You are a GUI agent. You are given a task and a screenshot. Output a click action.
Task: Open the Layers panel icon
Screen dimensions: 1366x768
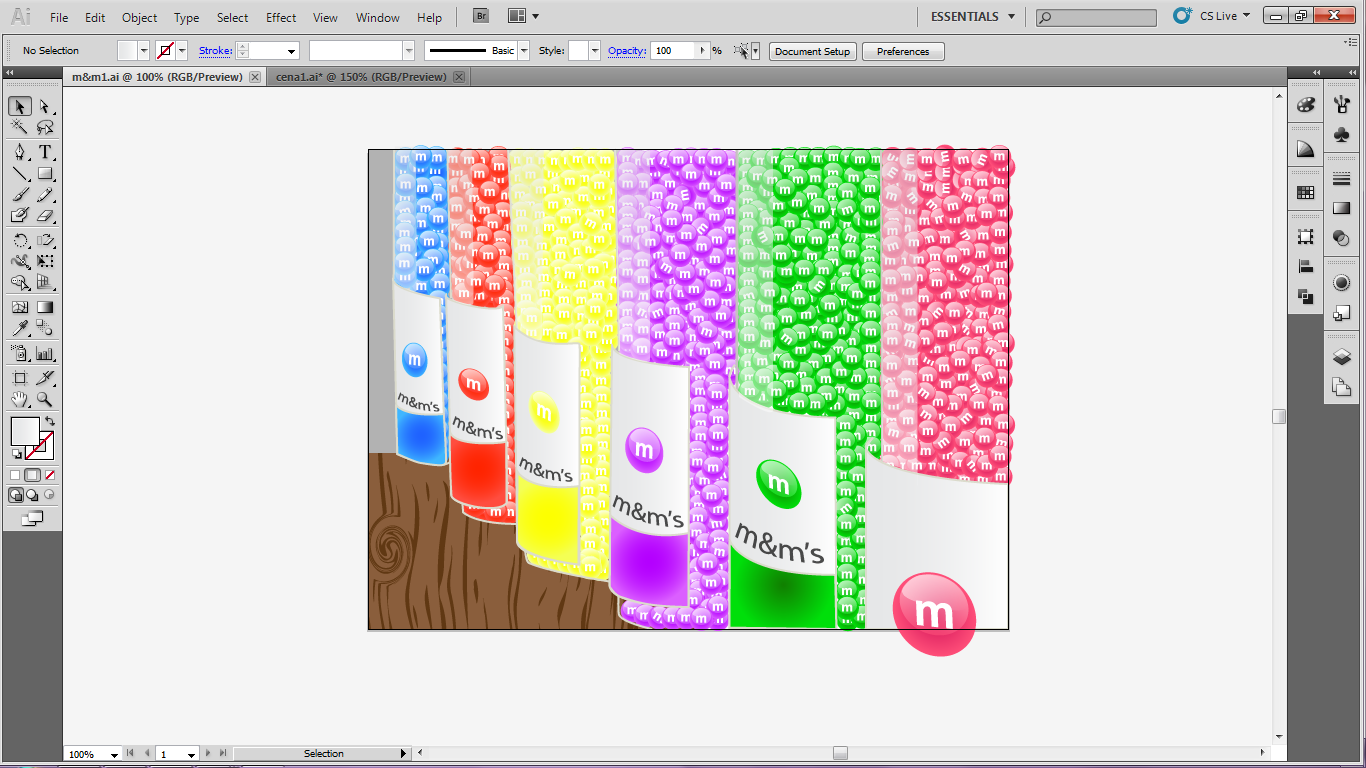tap(1342, 357)
